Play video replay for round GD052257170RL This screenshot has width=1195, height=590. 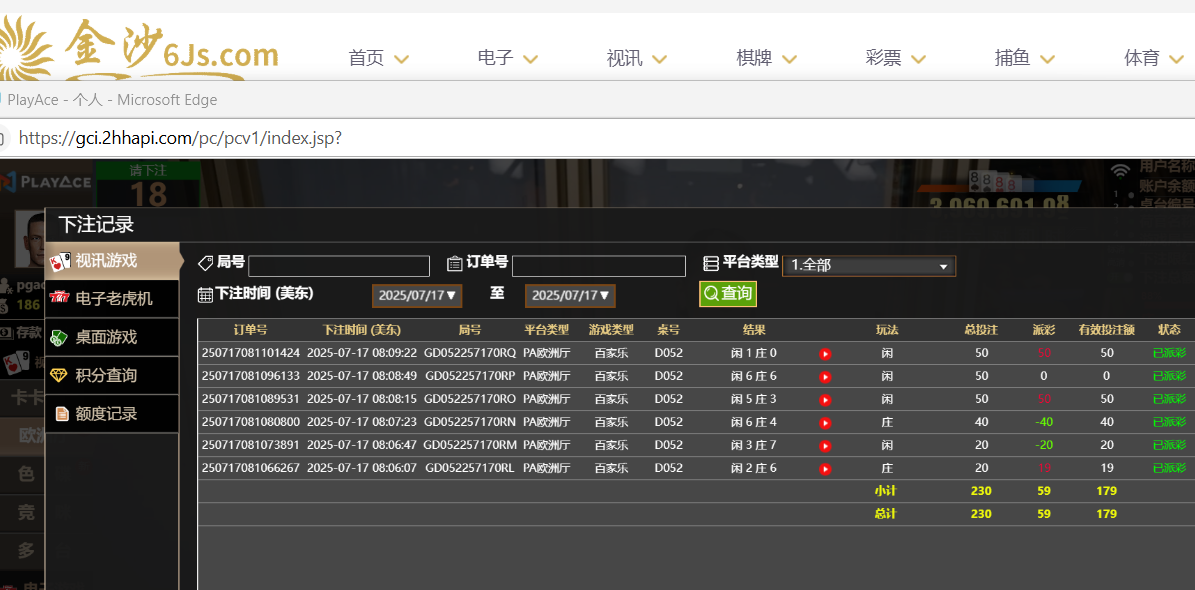[825, 469]
